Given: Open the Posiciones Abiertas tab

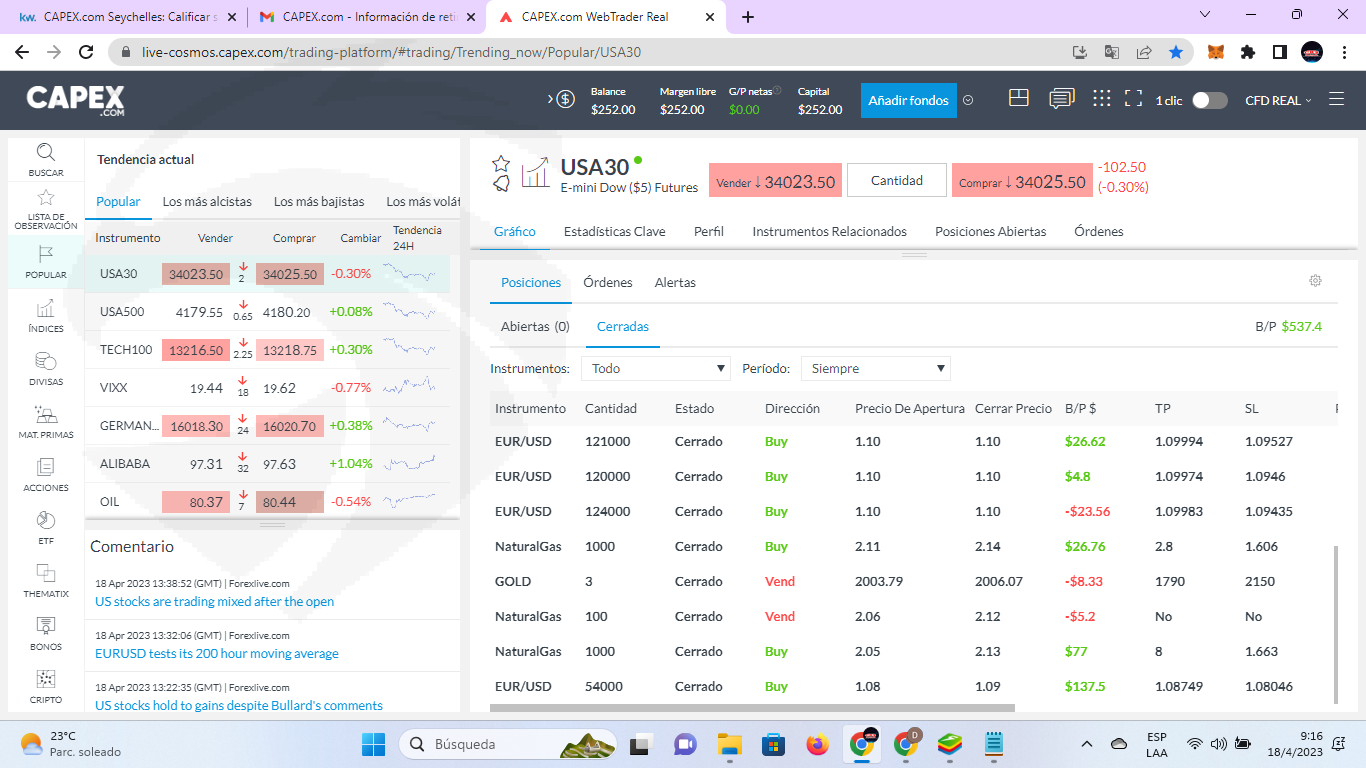Looking at the screenshot, I should (990, 231).
